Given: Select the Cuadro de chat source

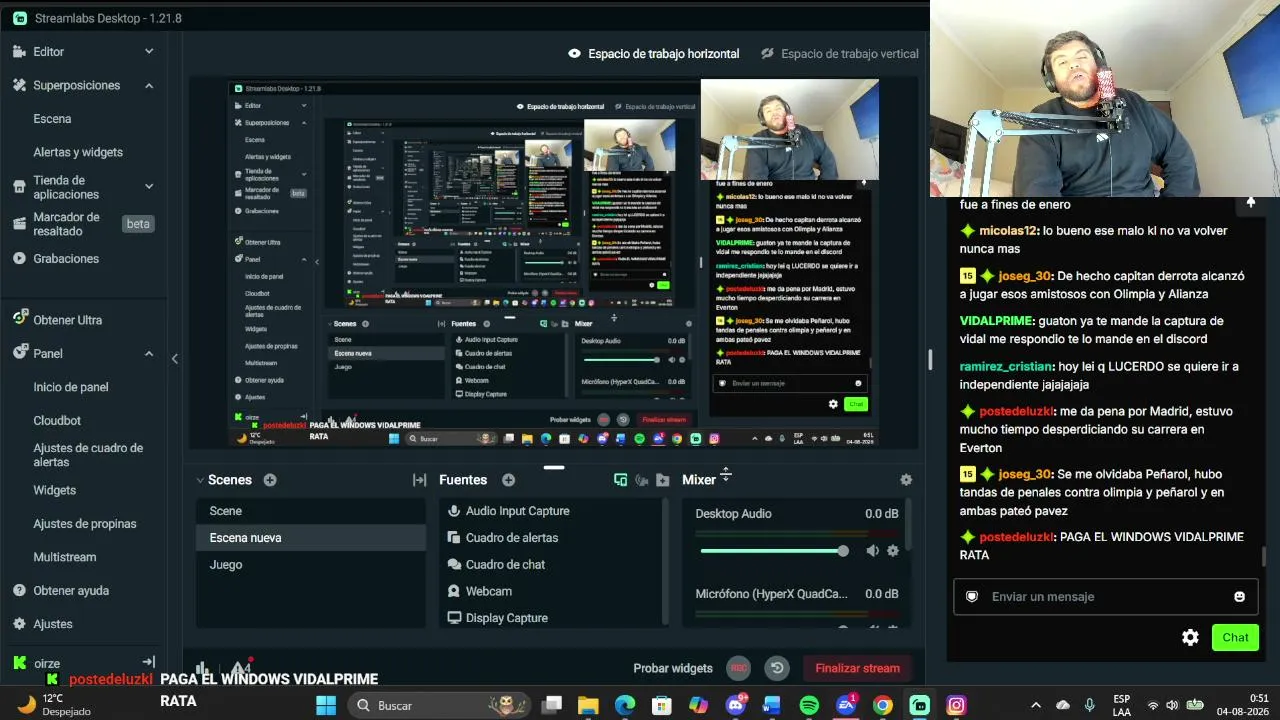Looking at the screenshot, I should tap(551, 564).
